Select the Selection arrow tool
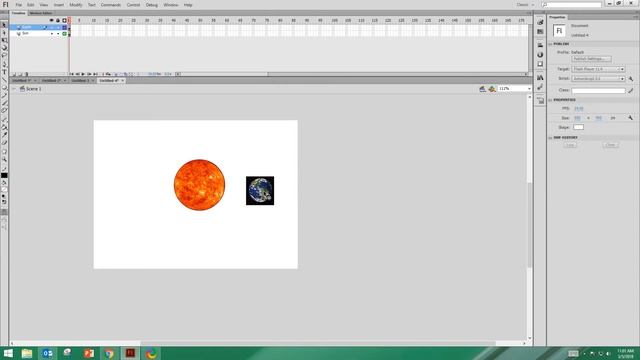Screen dimensions: 640x360 pyautogui.click(x=4, y=25)
